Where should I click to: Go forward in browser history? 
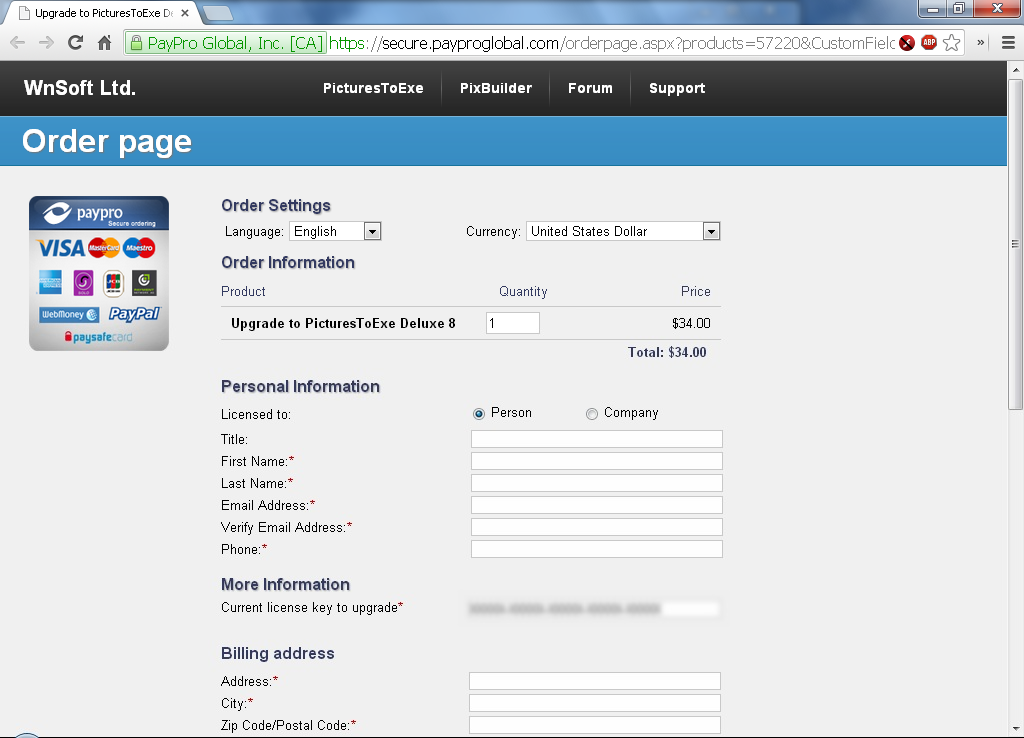click(x=46, y=43)
